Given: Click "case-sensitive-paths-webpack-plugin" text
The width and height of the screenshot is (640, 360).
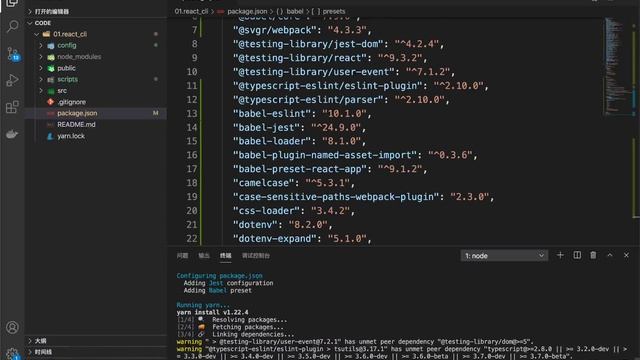Looking at the screenshot, I should 336,197.
